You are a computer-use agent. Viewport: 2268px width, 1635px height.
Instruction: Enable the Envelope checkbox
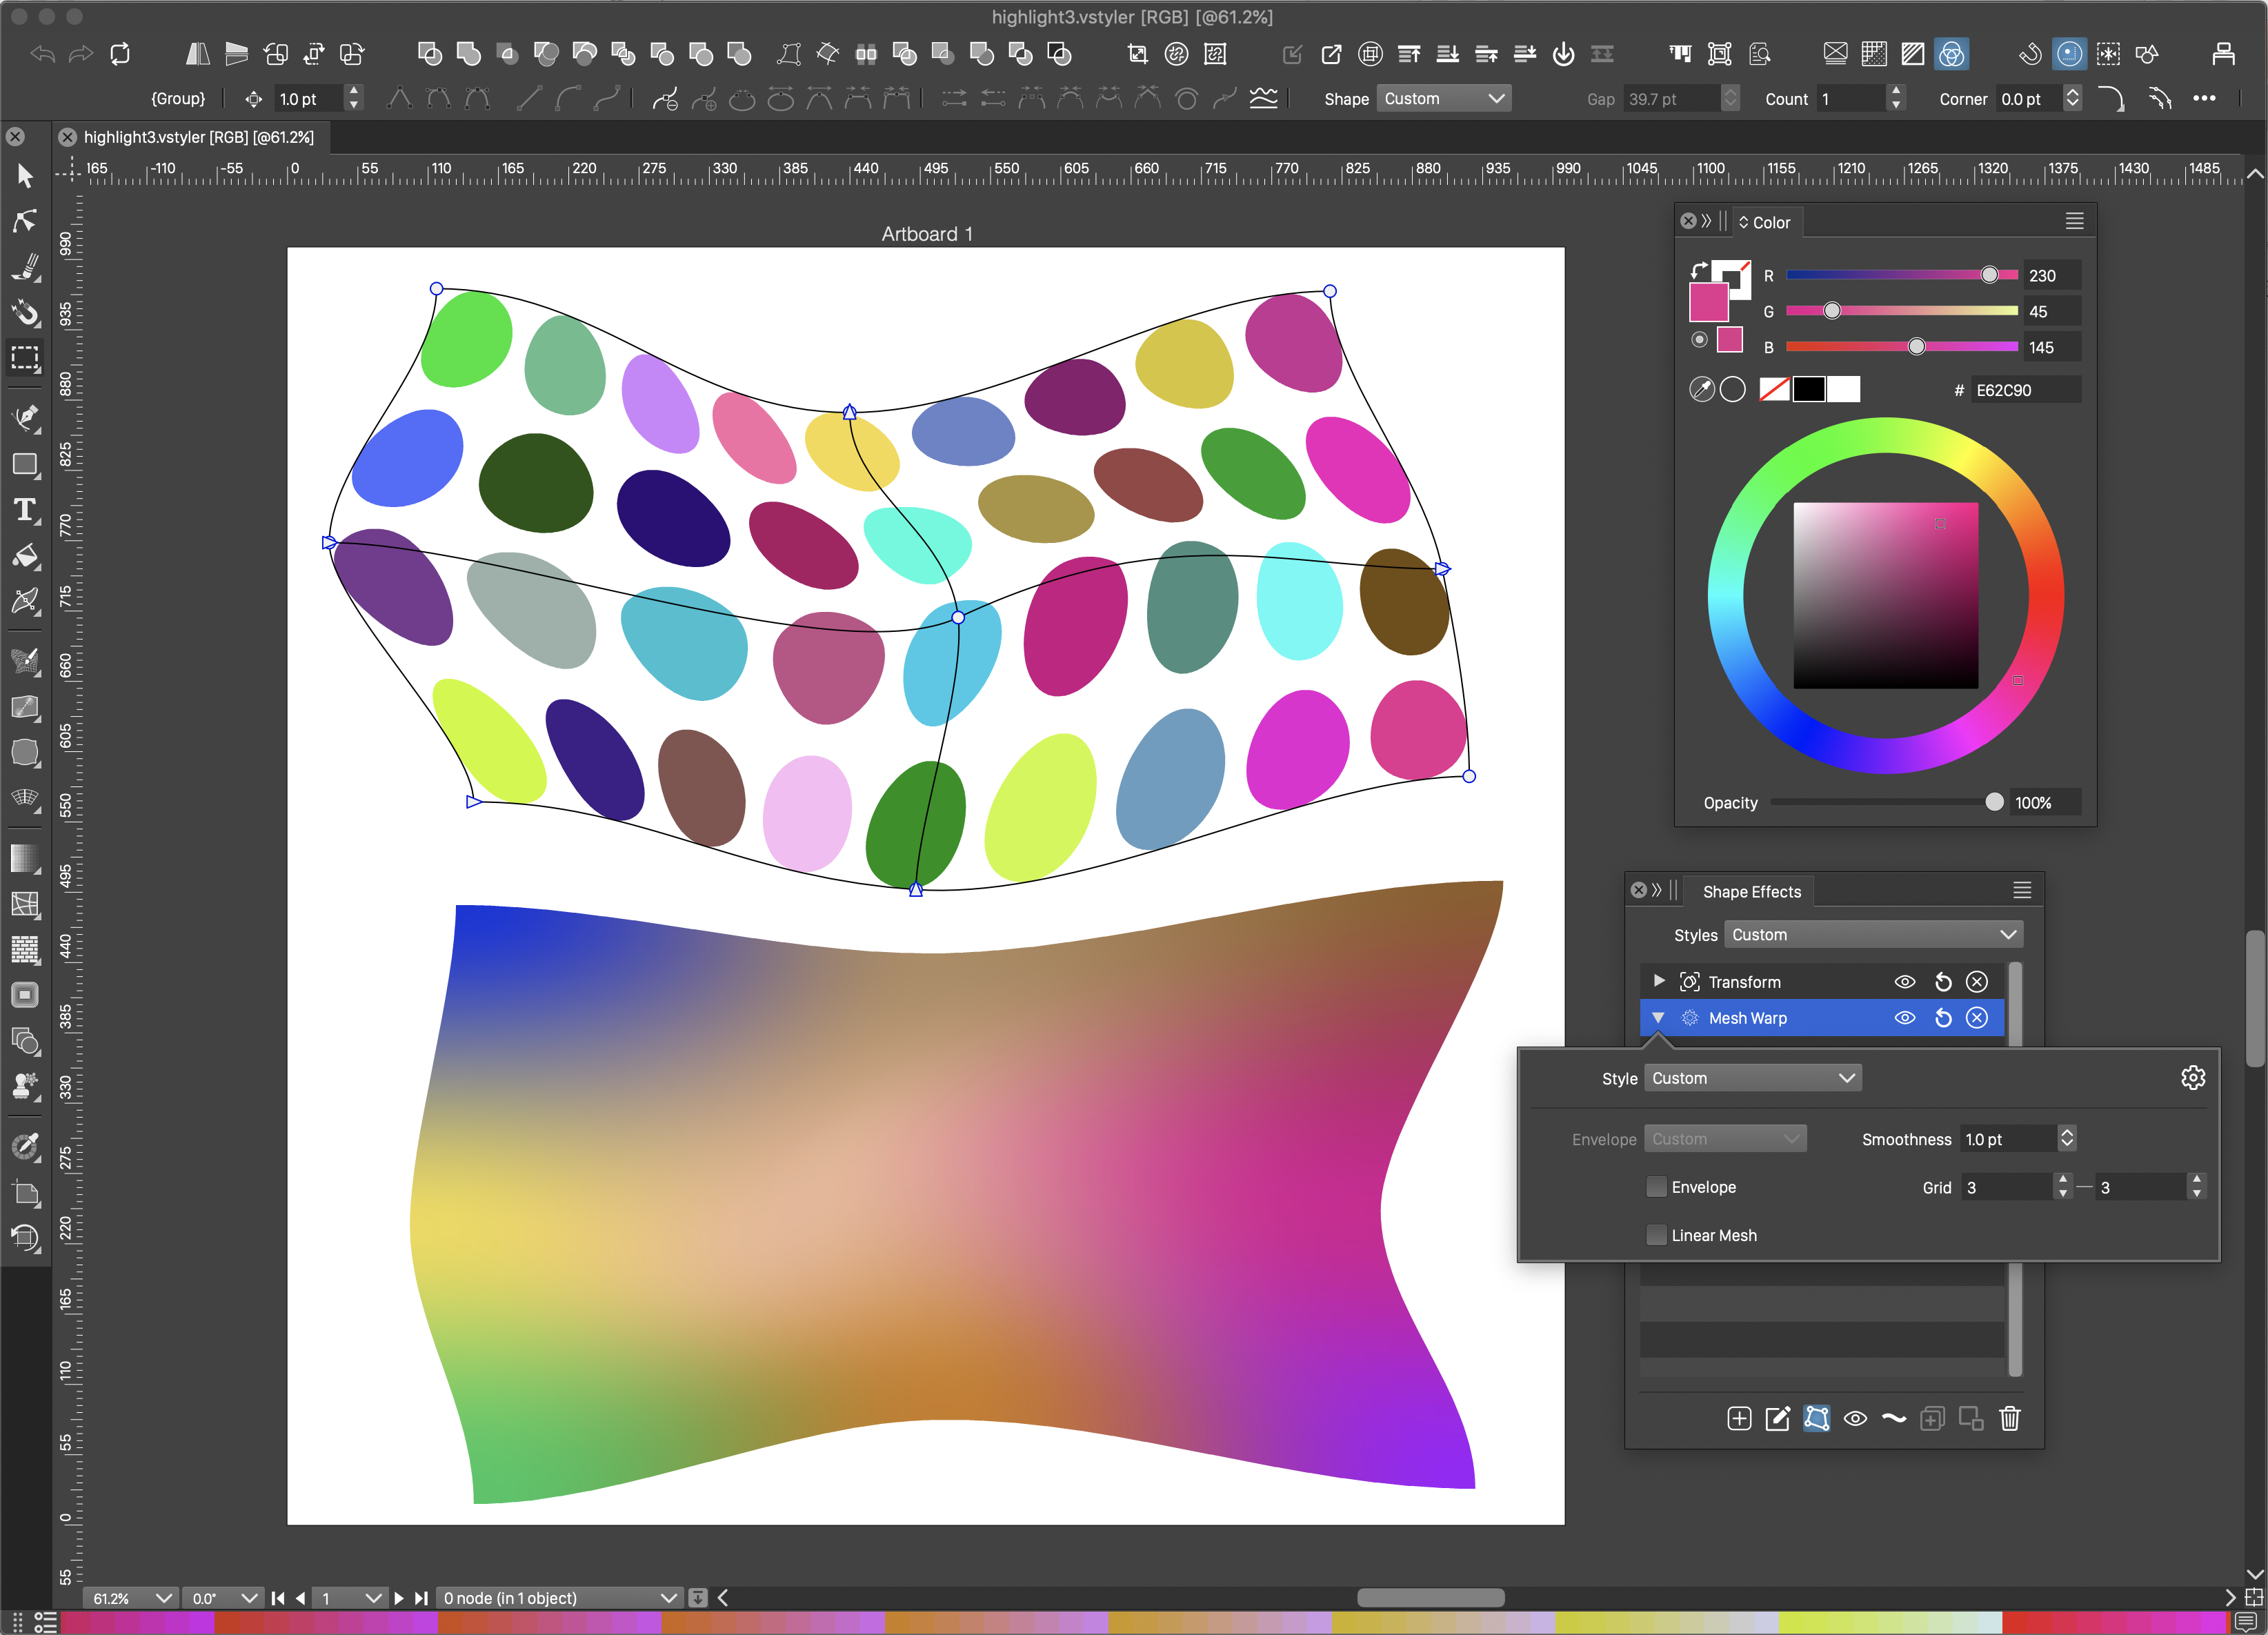[x=1656, y=1187]
